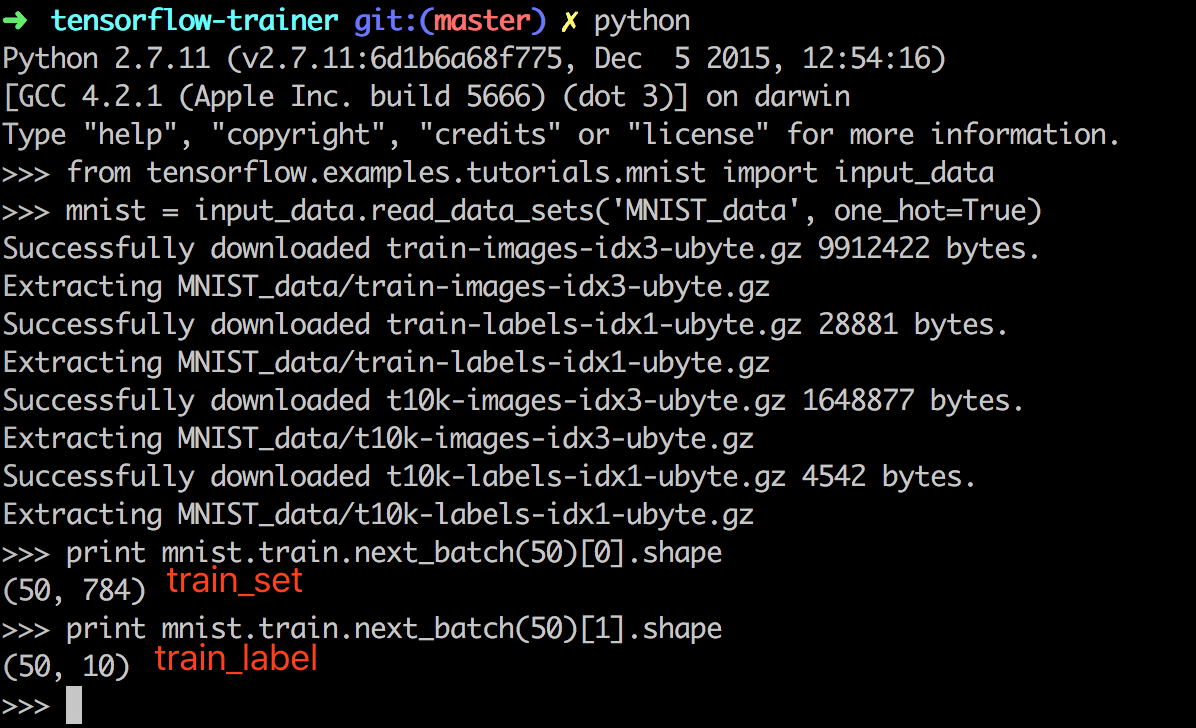Click the "12:54:16" build time
The height and width of the screenshot is (728, 1196).
(866, 59)
